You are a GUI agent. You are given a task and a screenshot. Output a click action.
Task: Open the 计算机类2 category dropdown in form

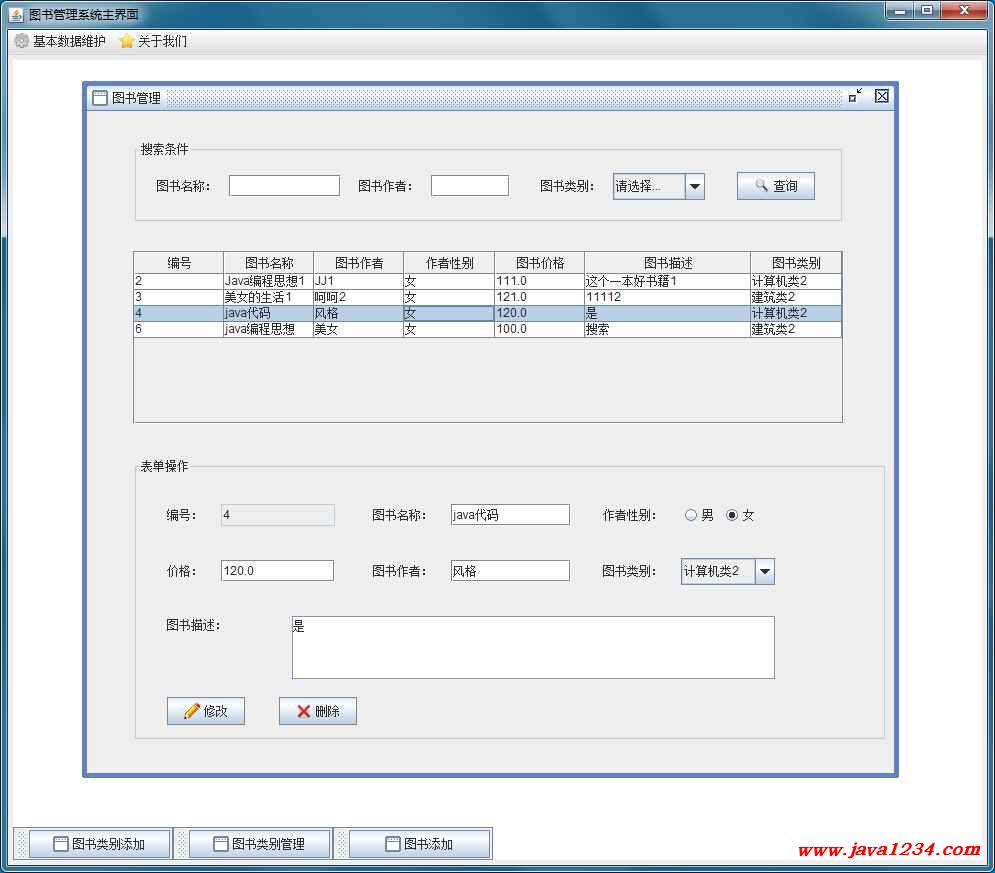point(728,571)
